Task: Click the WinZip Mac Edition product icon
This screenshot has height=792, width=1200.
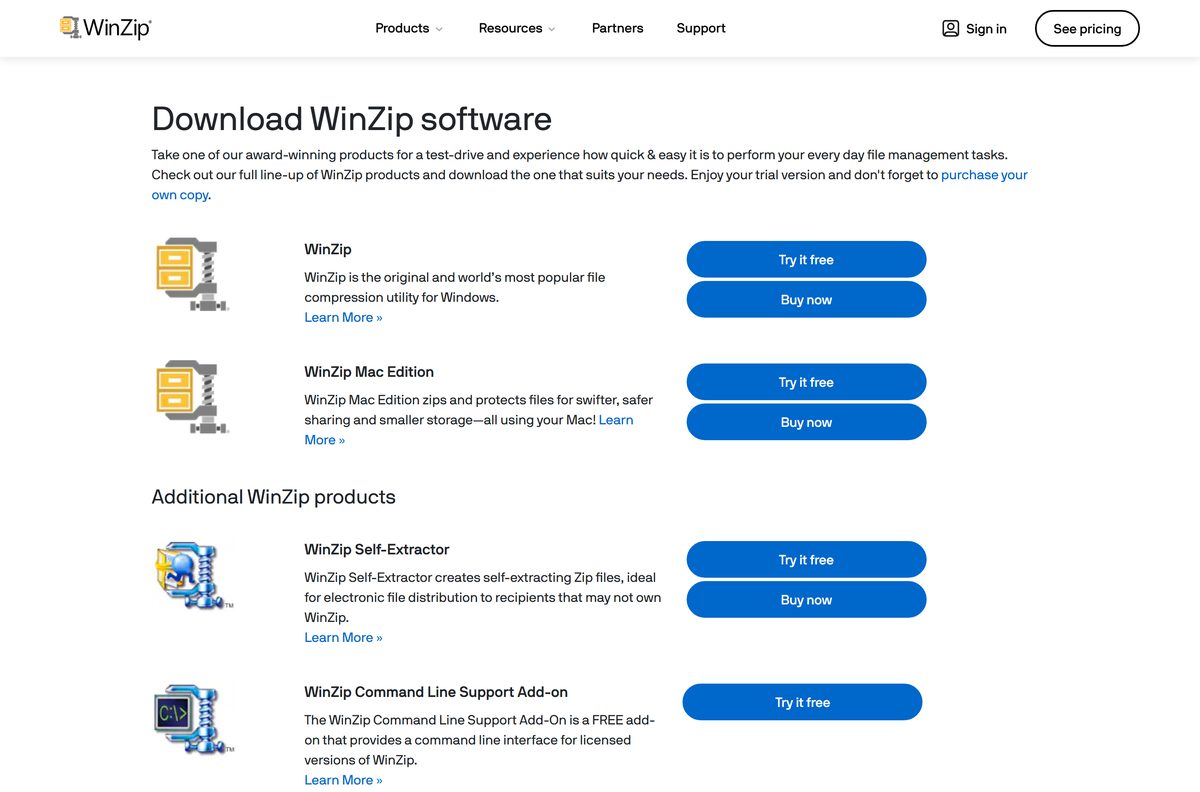Action: (x=193, y=398)
